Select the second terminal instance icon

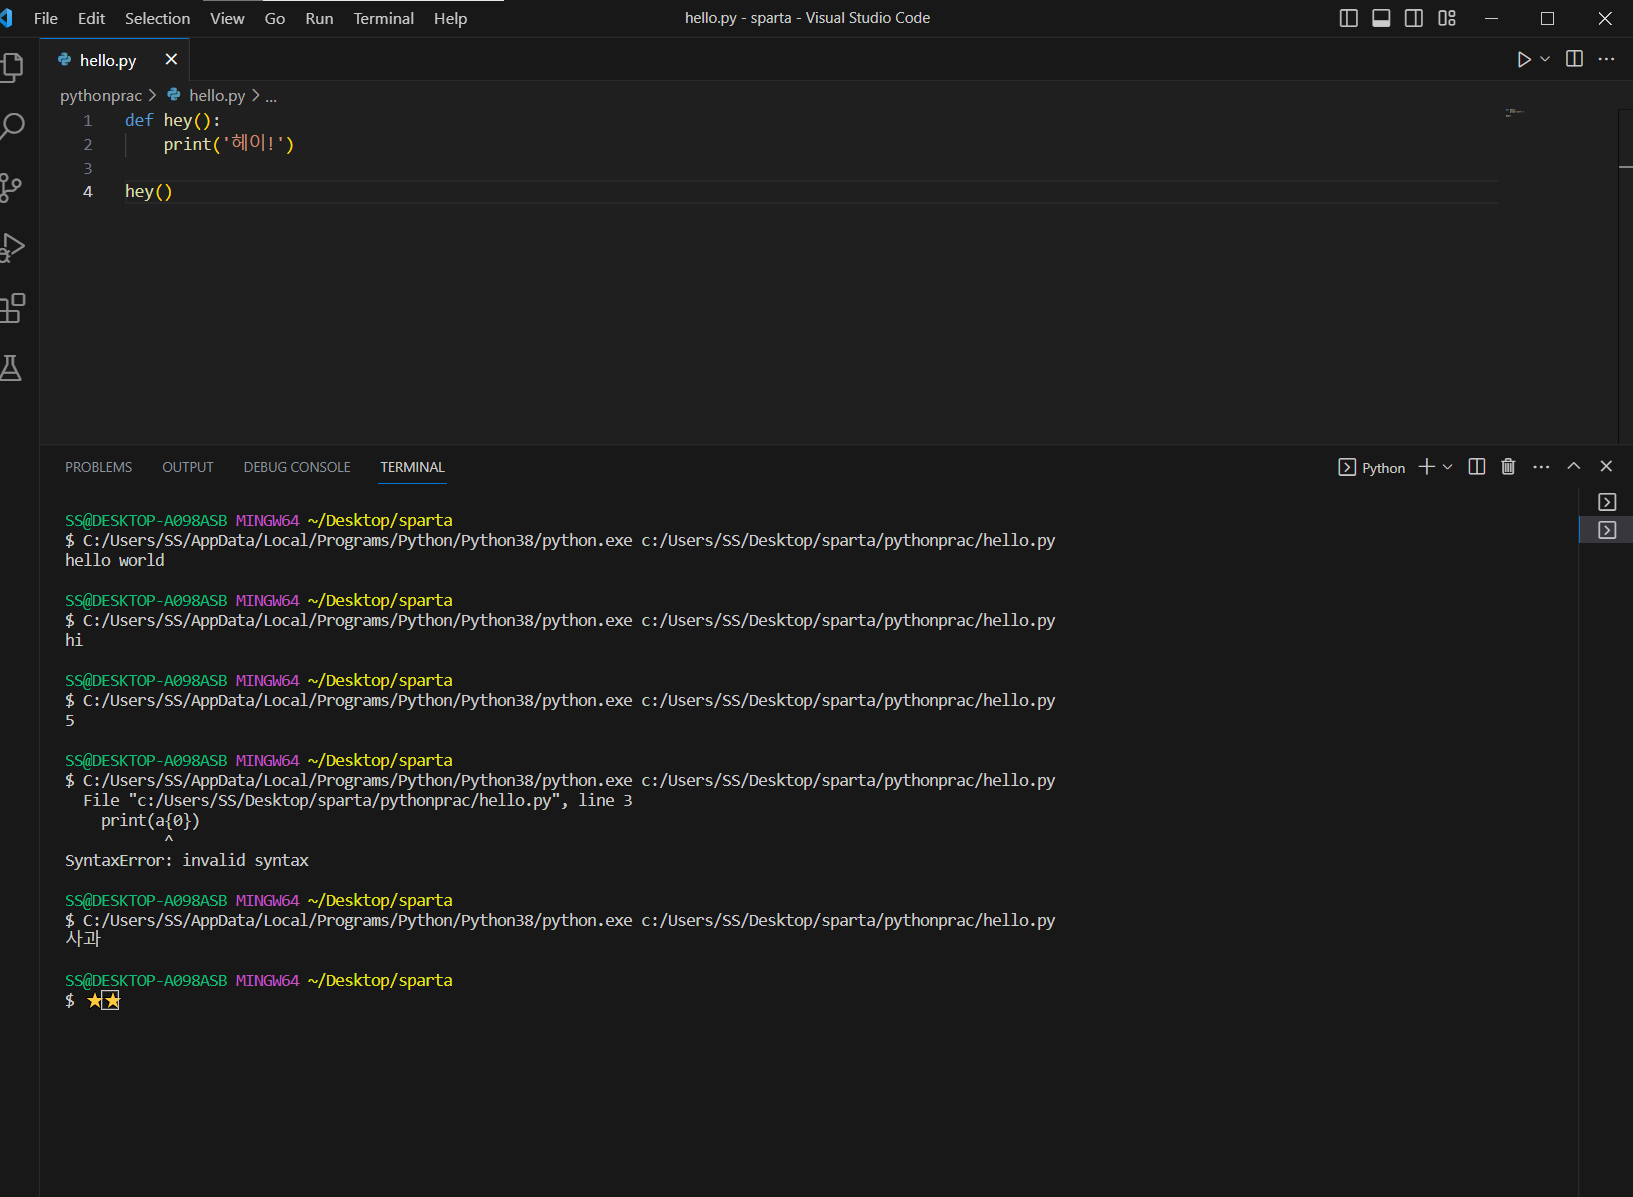click(1607, 530)
